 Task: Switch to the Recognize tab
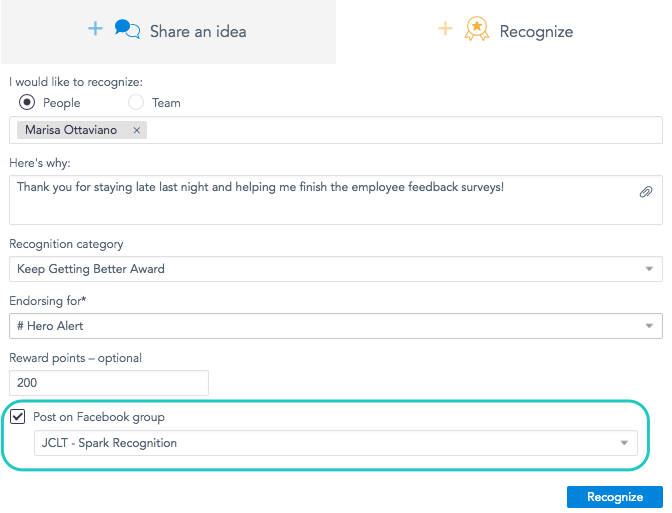tap(504, 32)
